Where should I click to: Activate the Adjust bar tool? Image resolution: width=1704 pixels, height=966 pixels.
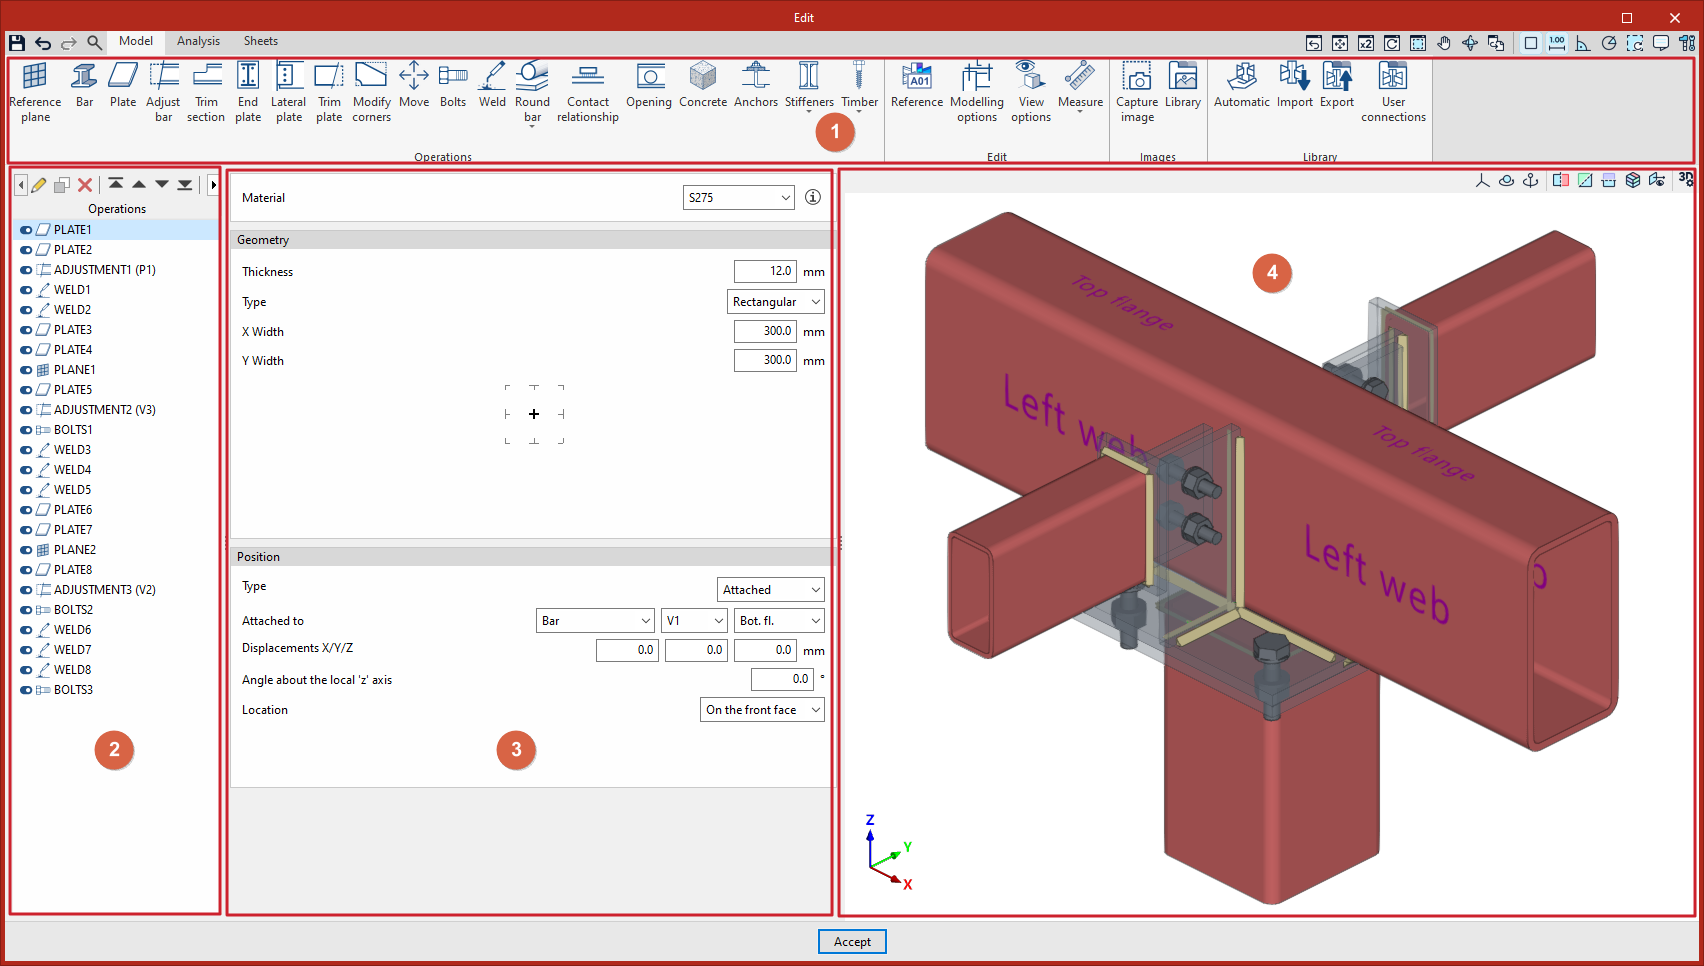[x=163, y=92]
